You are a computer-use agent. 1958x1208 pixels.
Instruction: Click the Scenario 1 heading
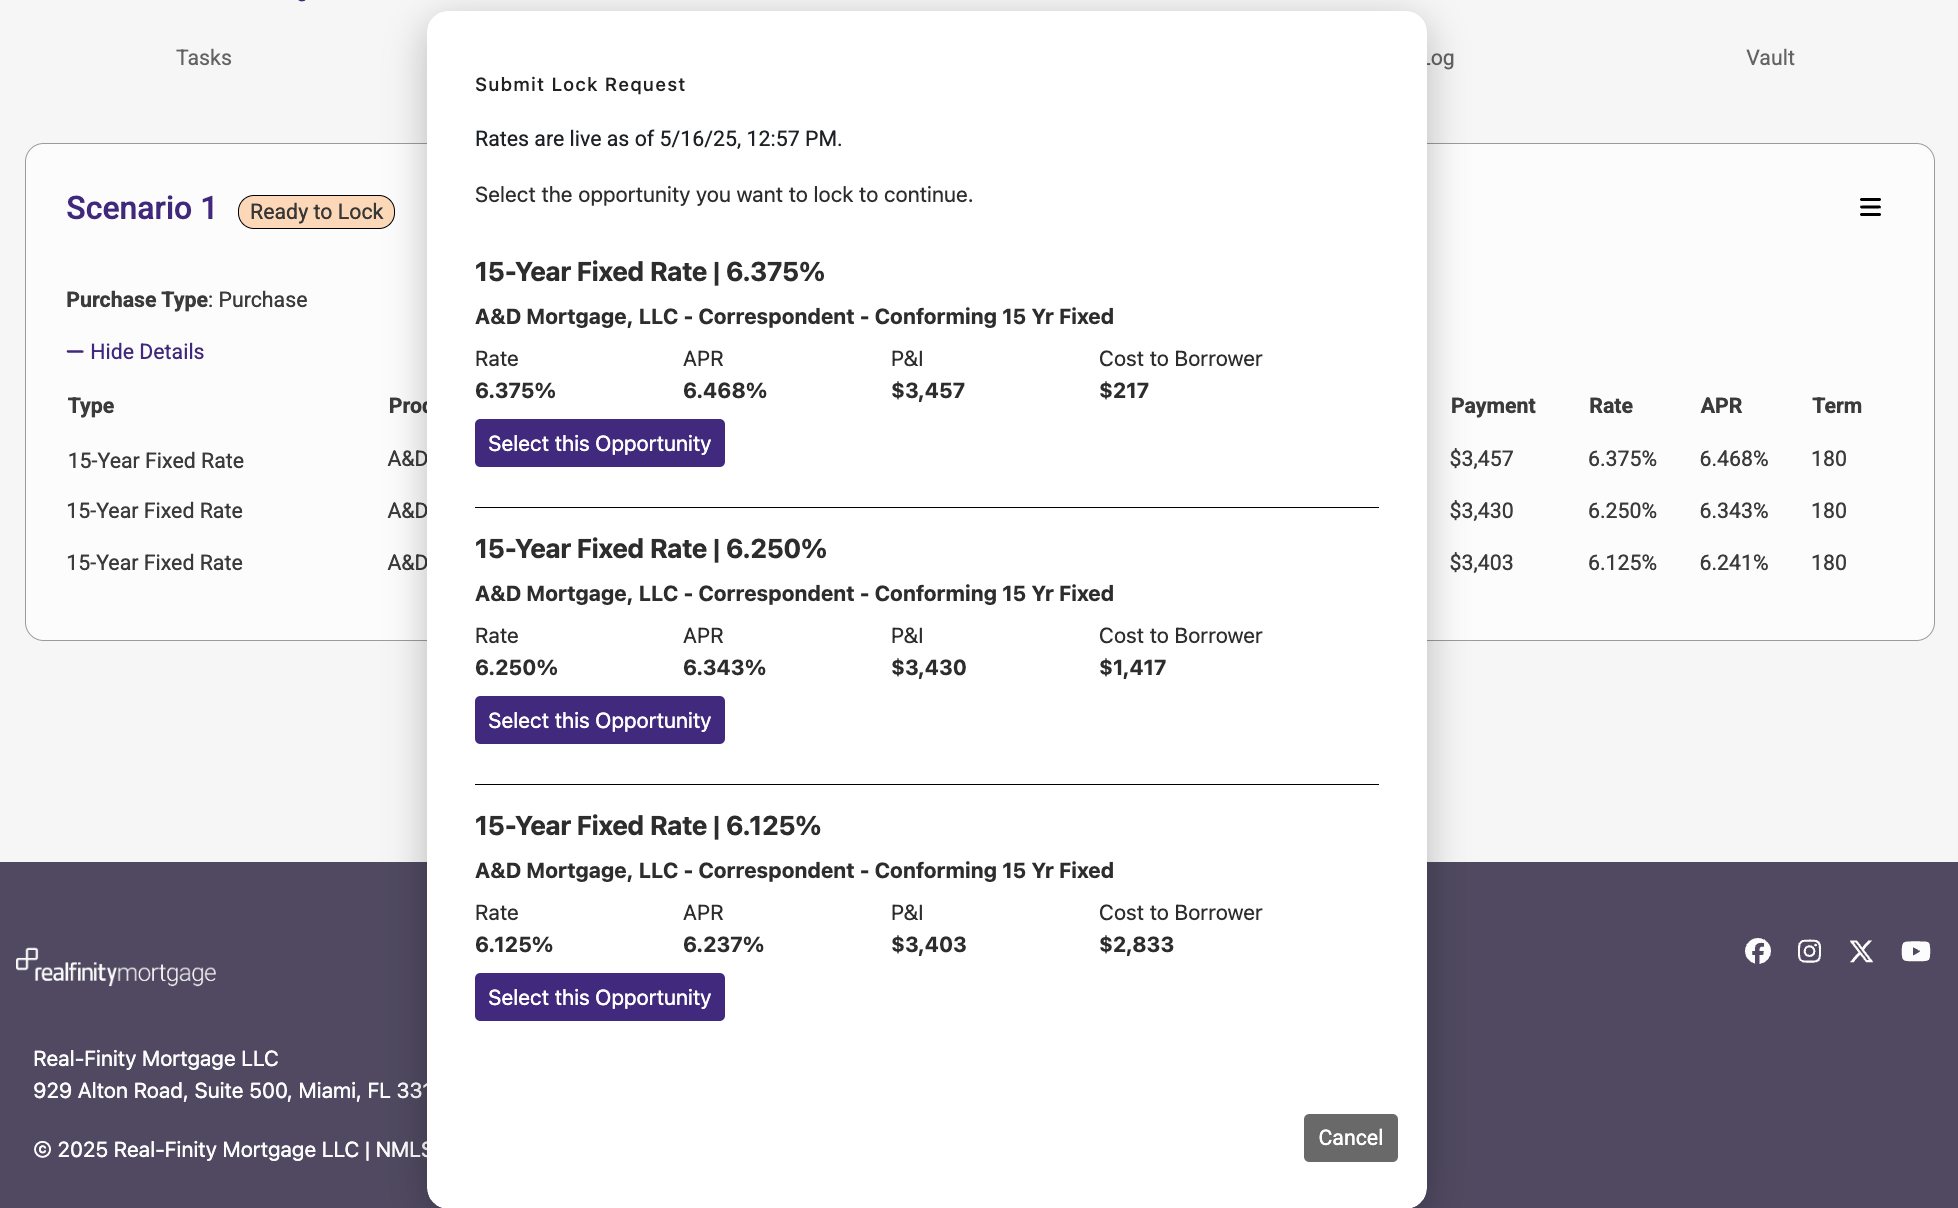[x=141, y=208]
